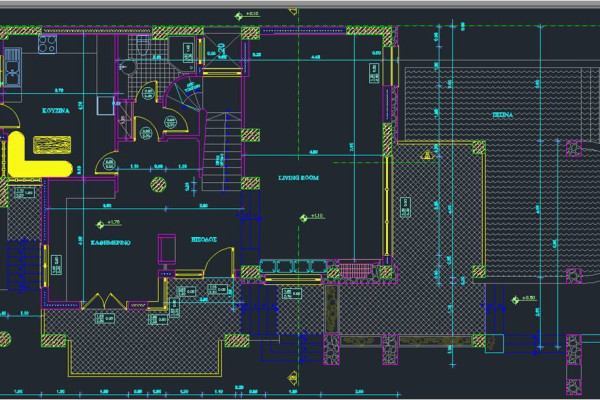Select the +1.70 level marker
This screenshot has height=400, width=600.
coord(107,221)
